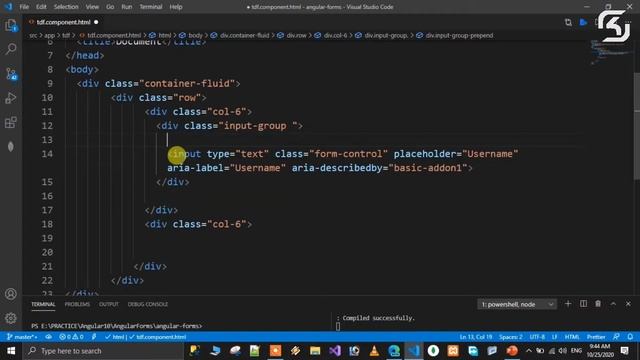
Task: Click the ENG language indicator in tray
Action: click(x=576, y=351)
